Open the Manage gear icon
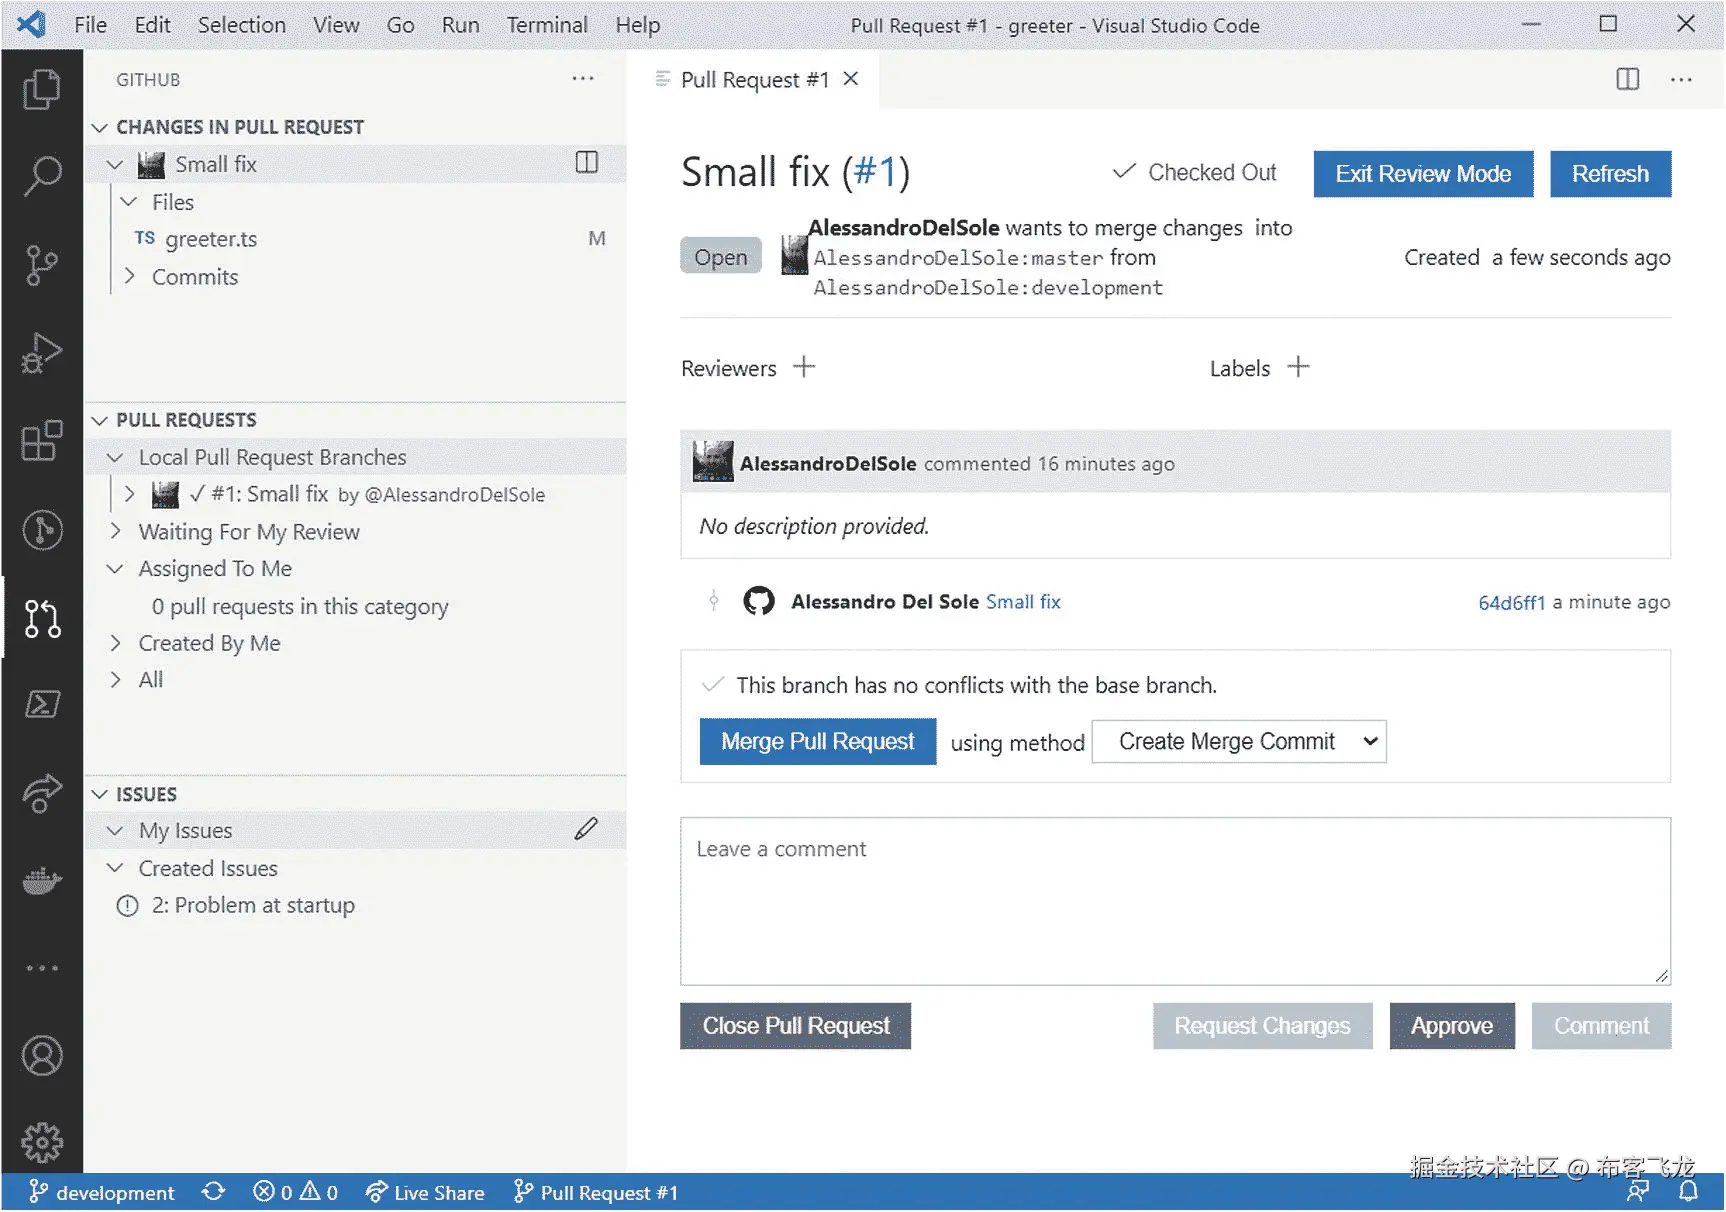The width and height of the screenshot is (1726, 1212). (x=42, y=1142)
